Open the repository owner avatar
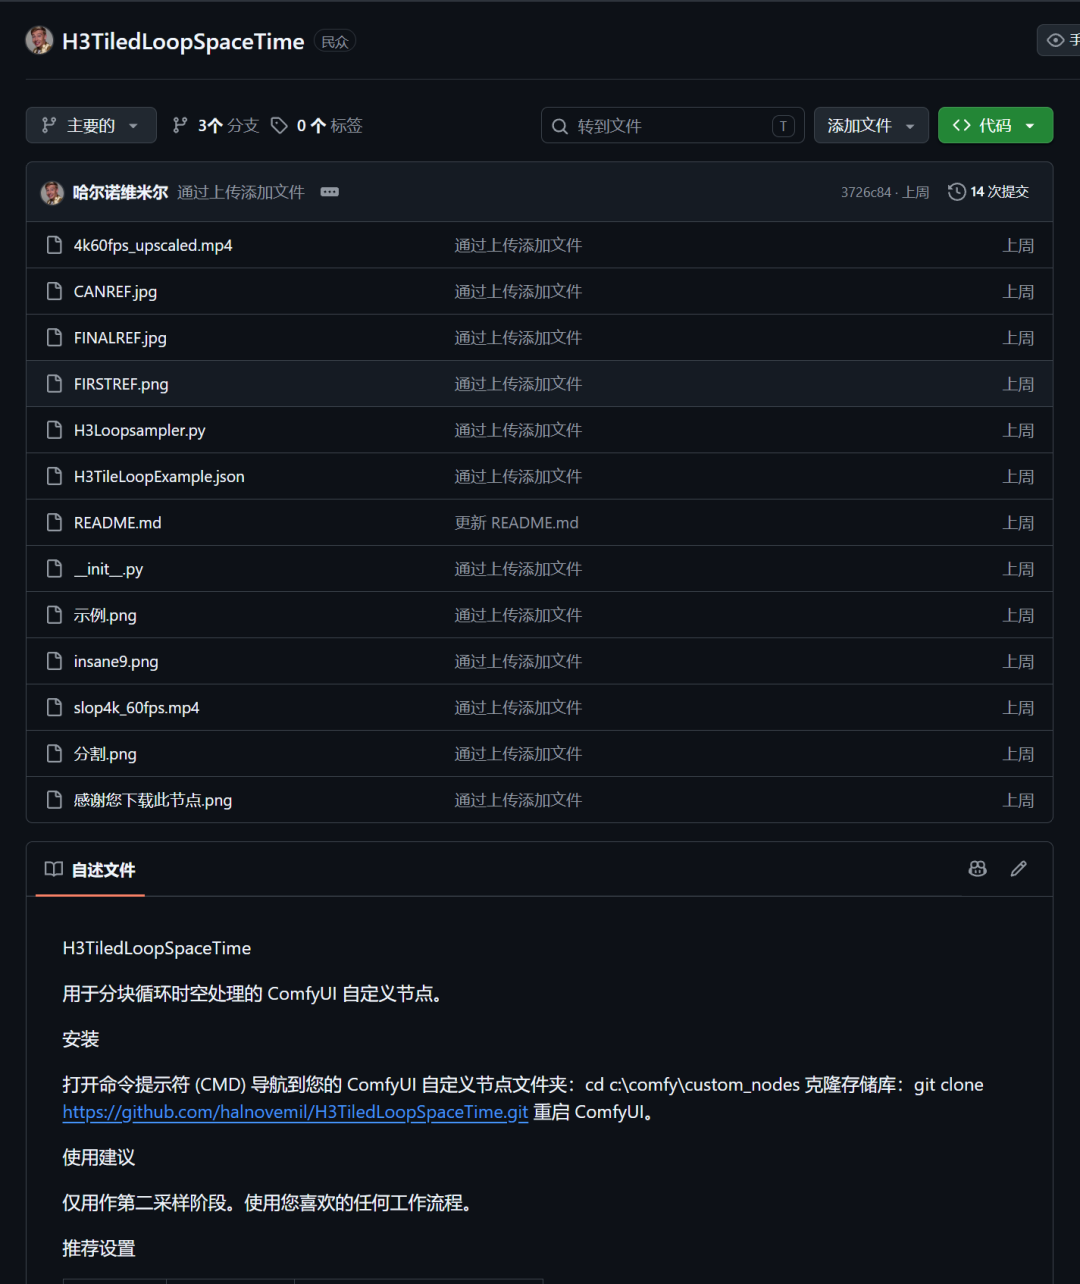This screenshot has height=1284, width=1080. tap(39, 40)
